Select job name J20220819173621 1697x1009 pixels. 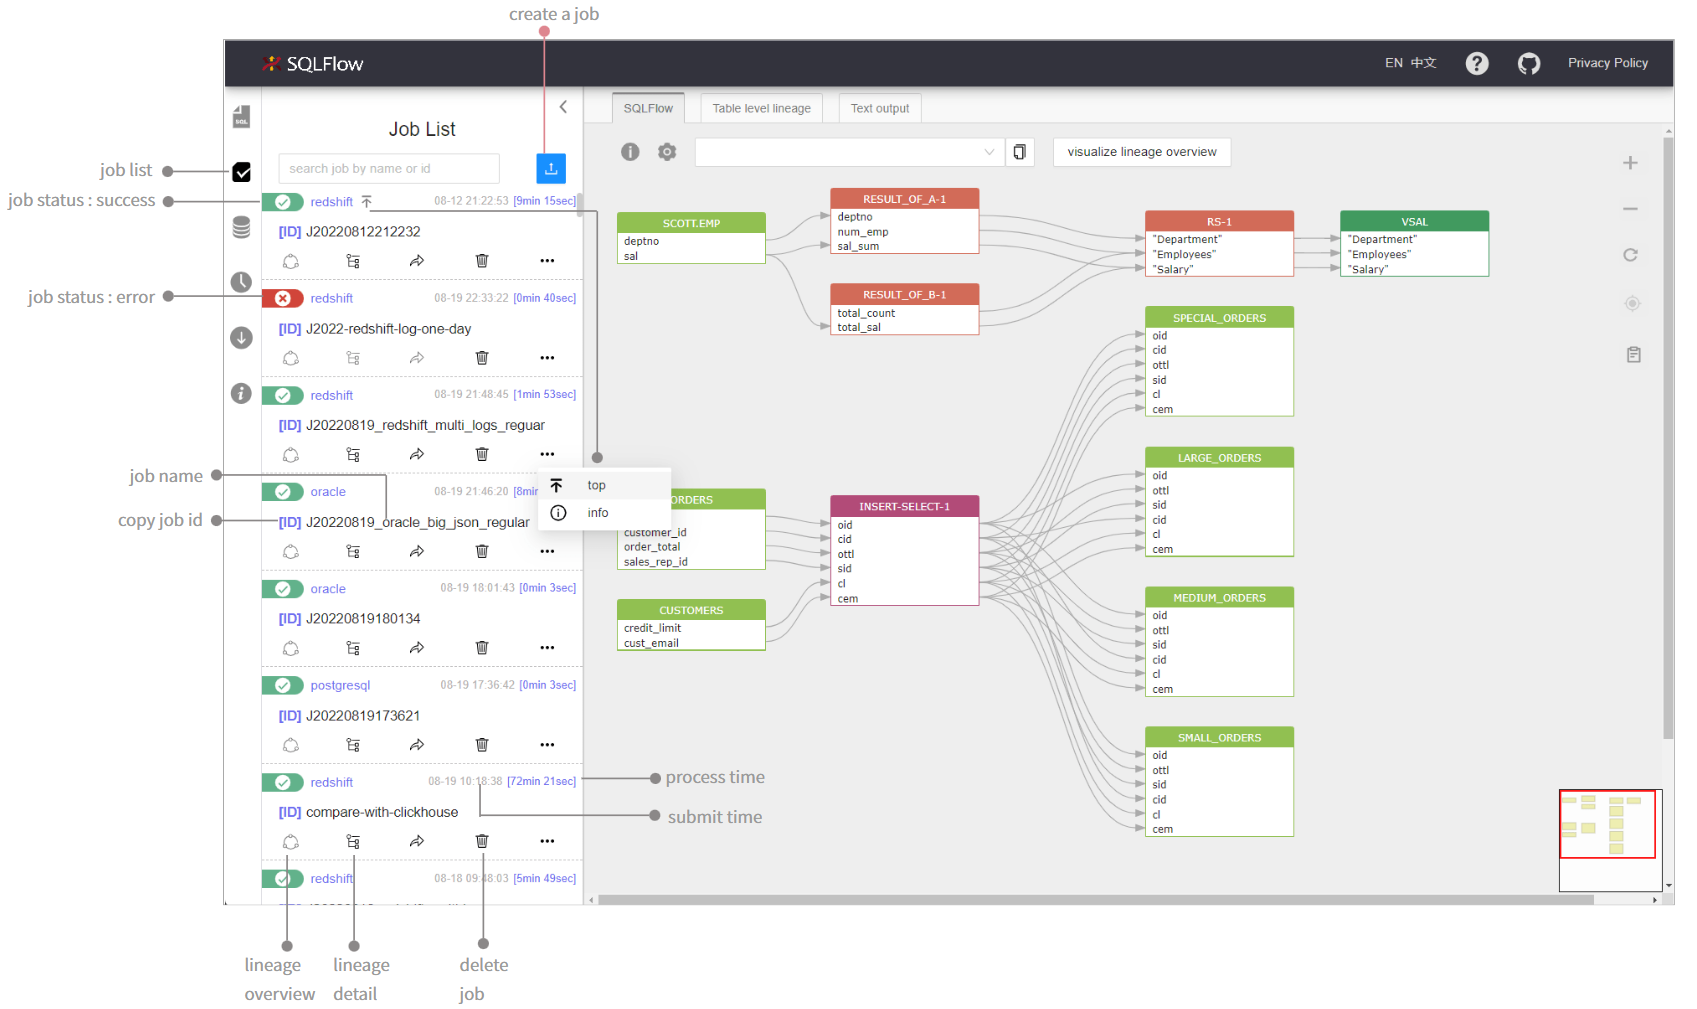coord(363,716)
